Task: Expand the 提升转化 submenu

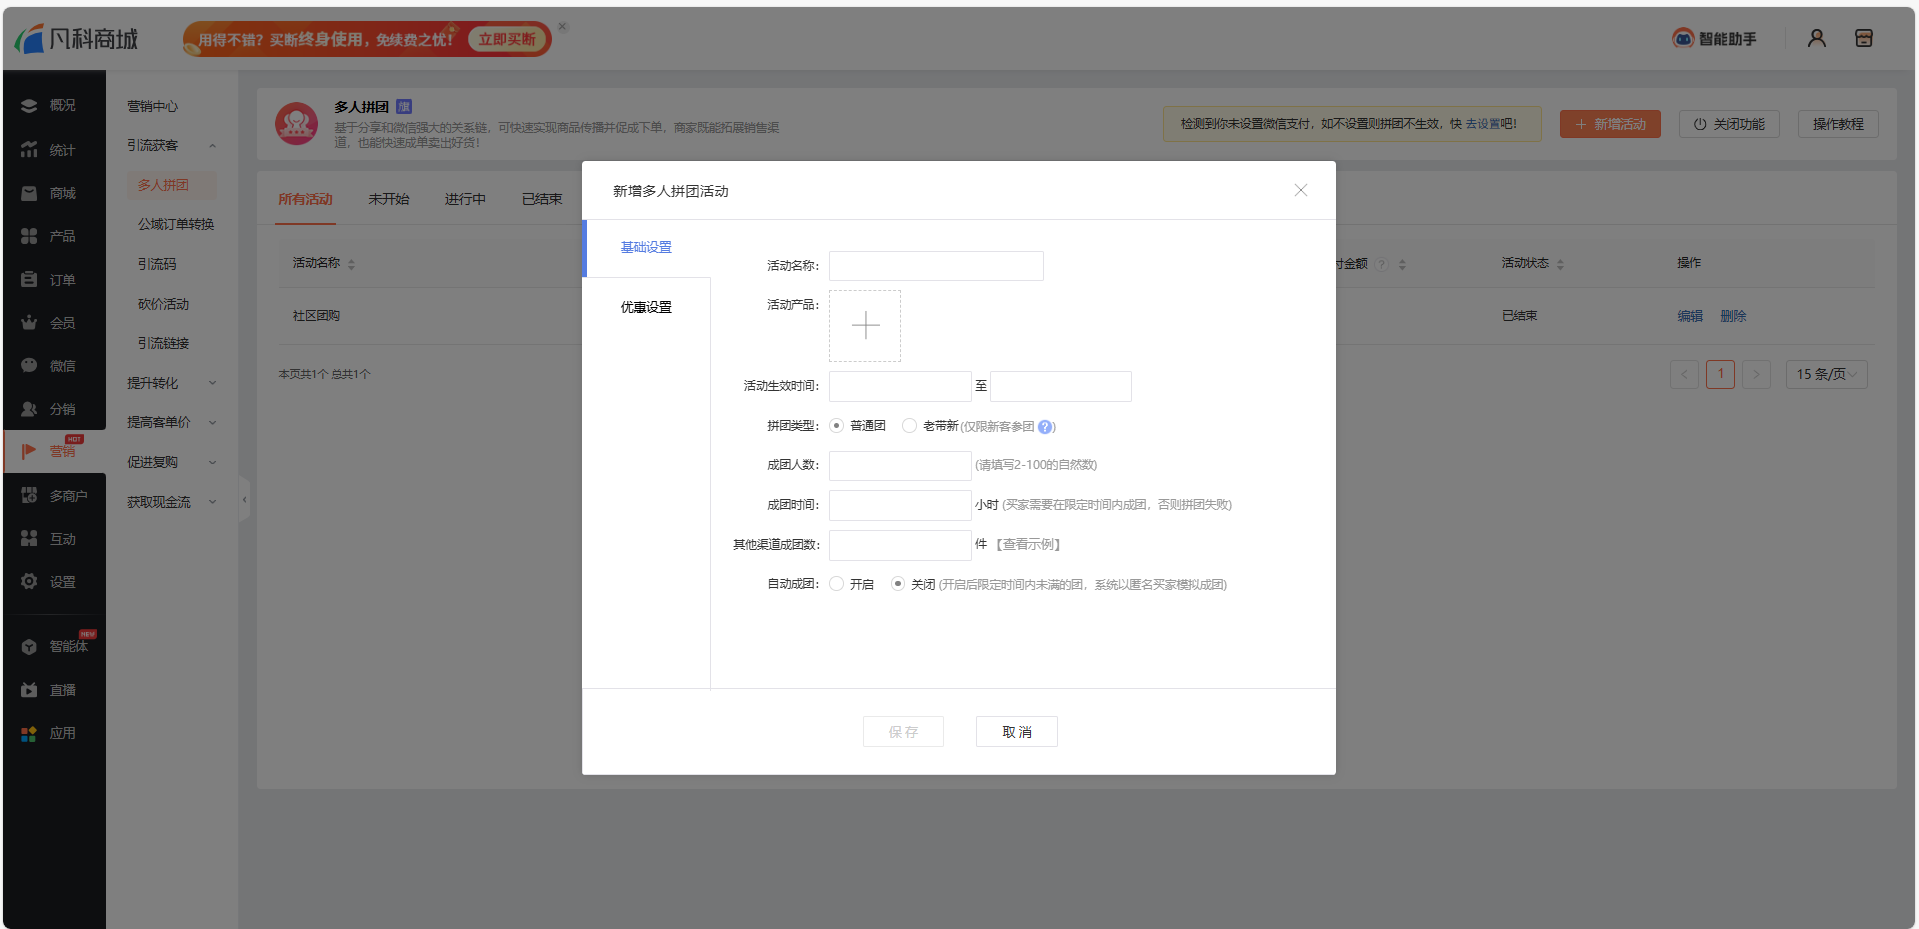Action: [170, 382]
